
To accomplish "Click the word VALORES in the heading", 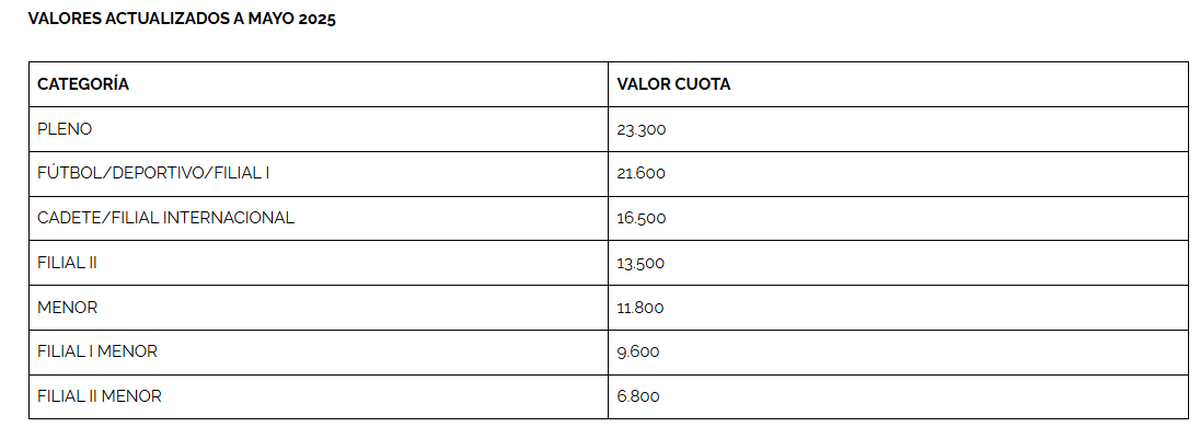I will (62, 20).
